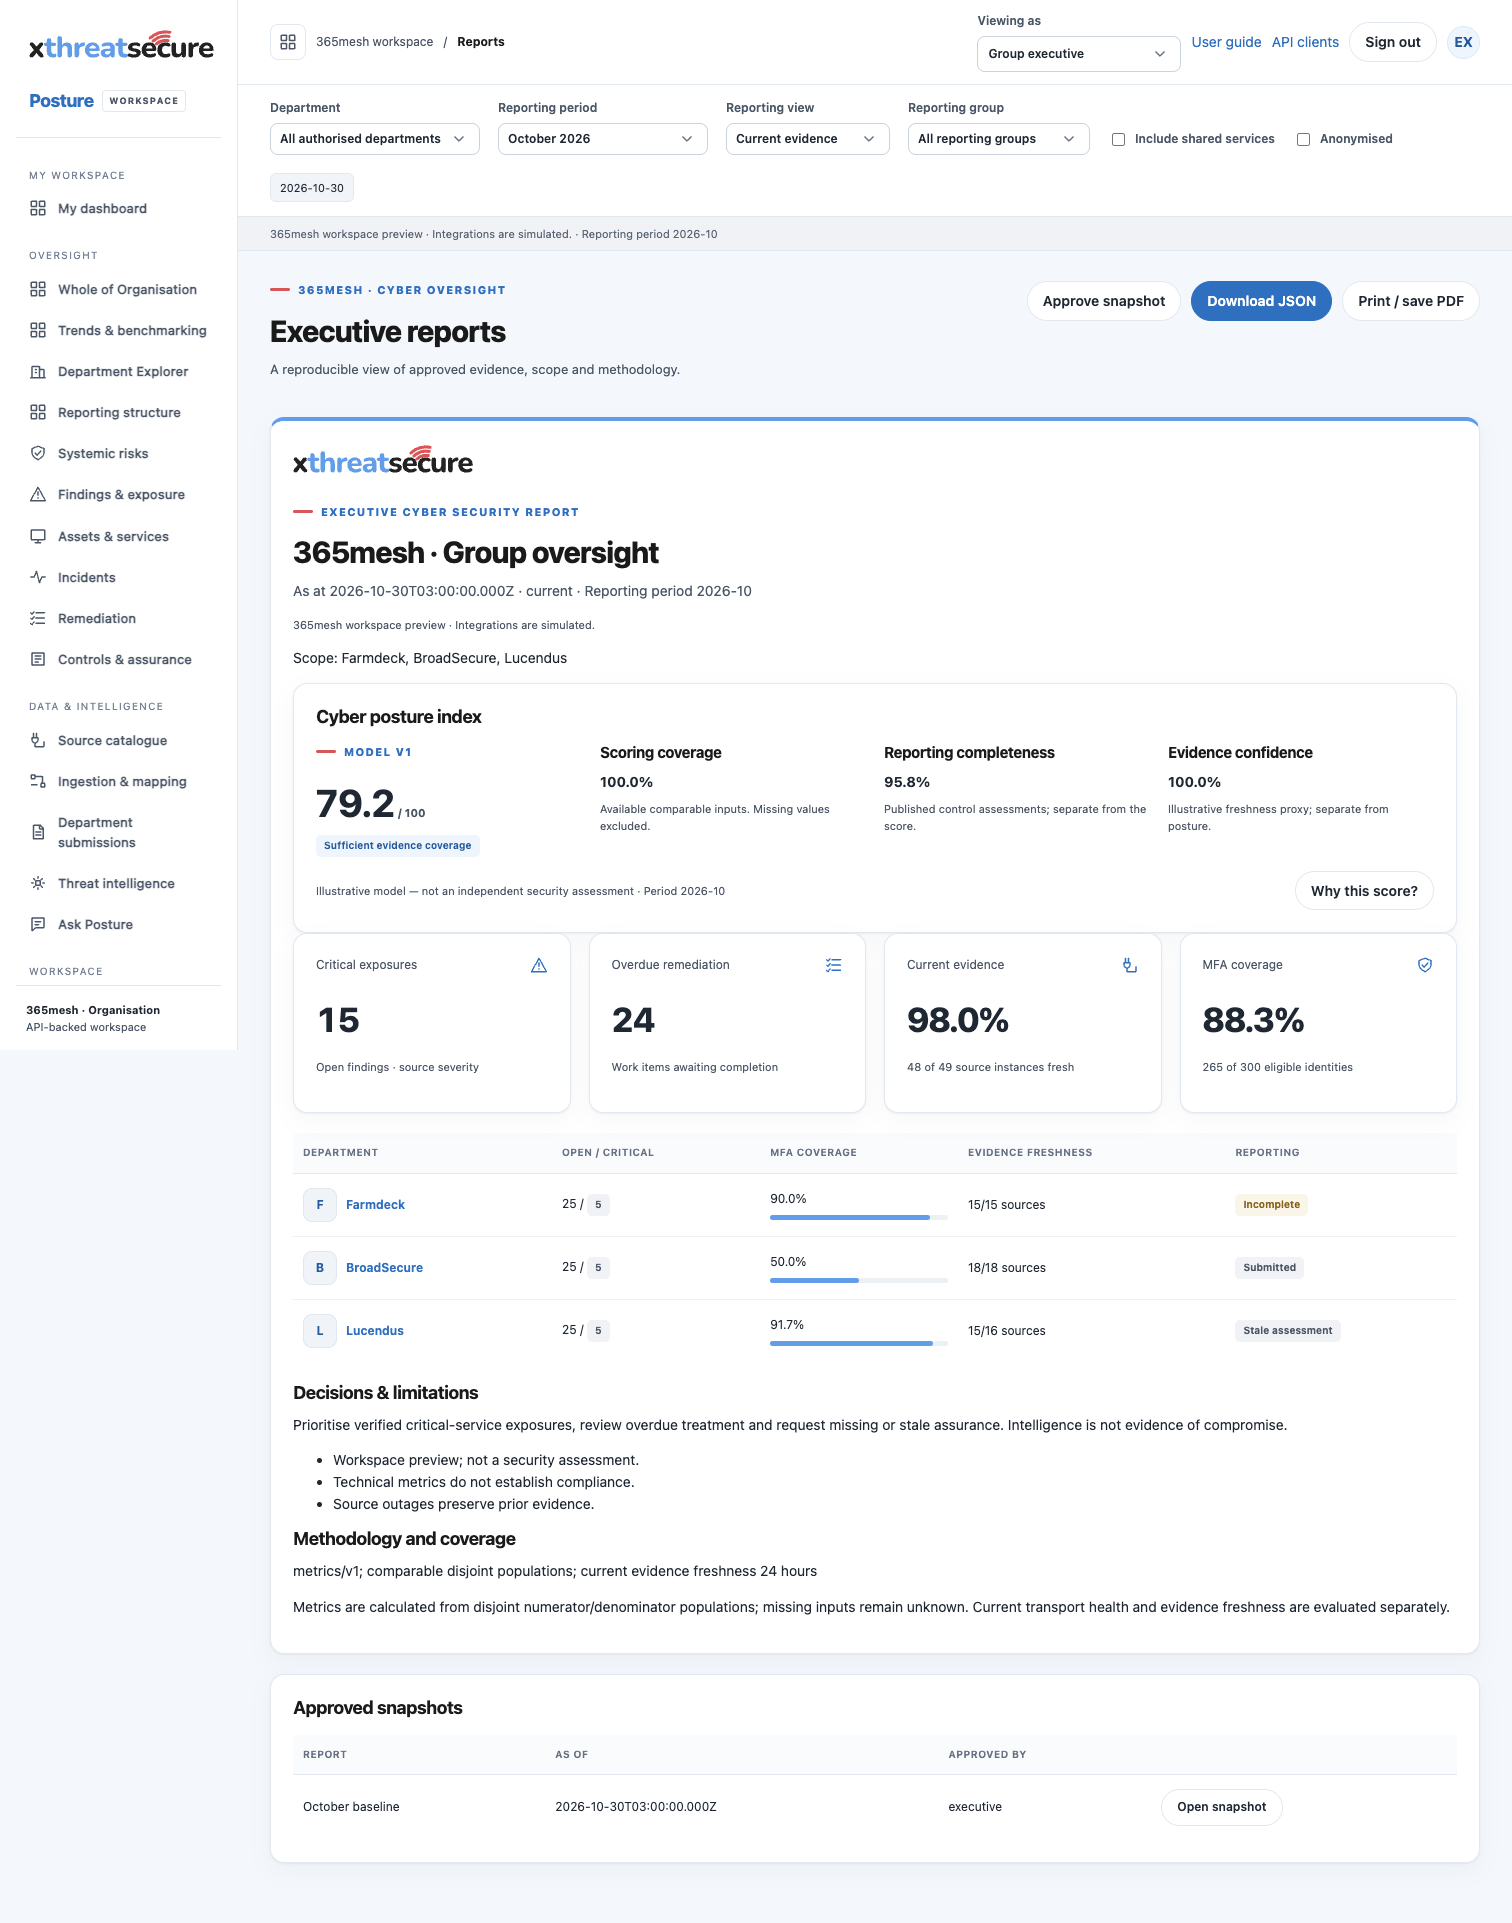The width and height of the screenshot is (1512, 1923).
Task: Click the Sign out button
Action: pos(1392,42)
